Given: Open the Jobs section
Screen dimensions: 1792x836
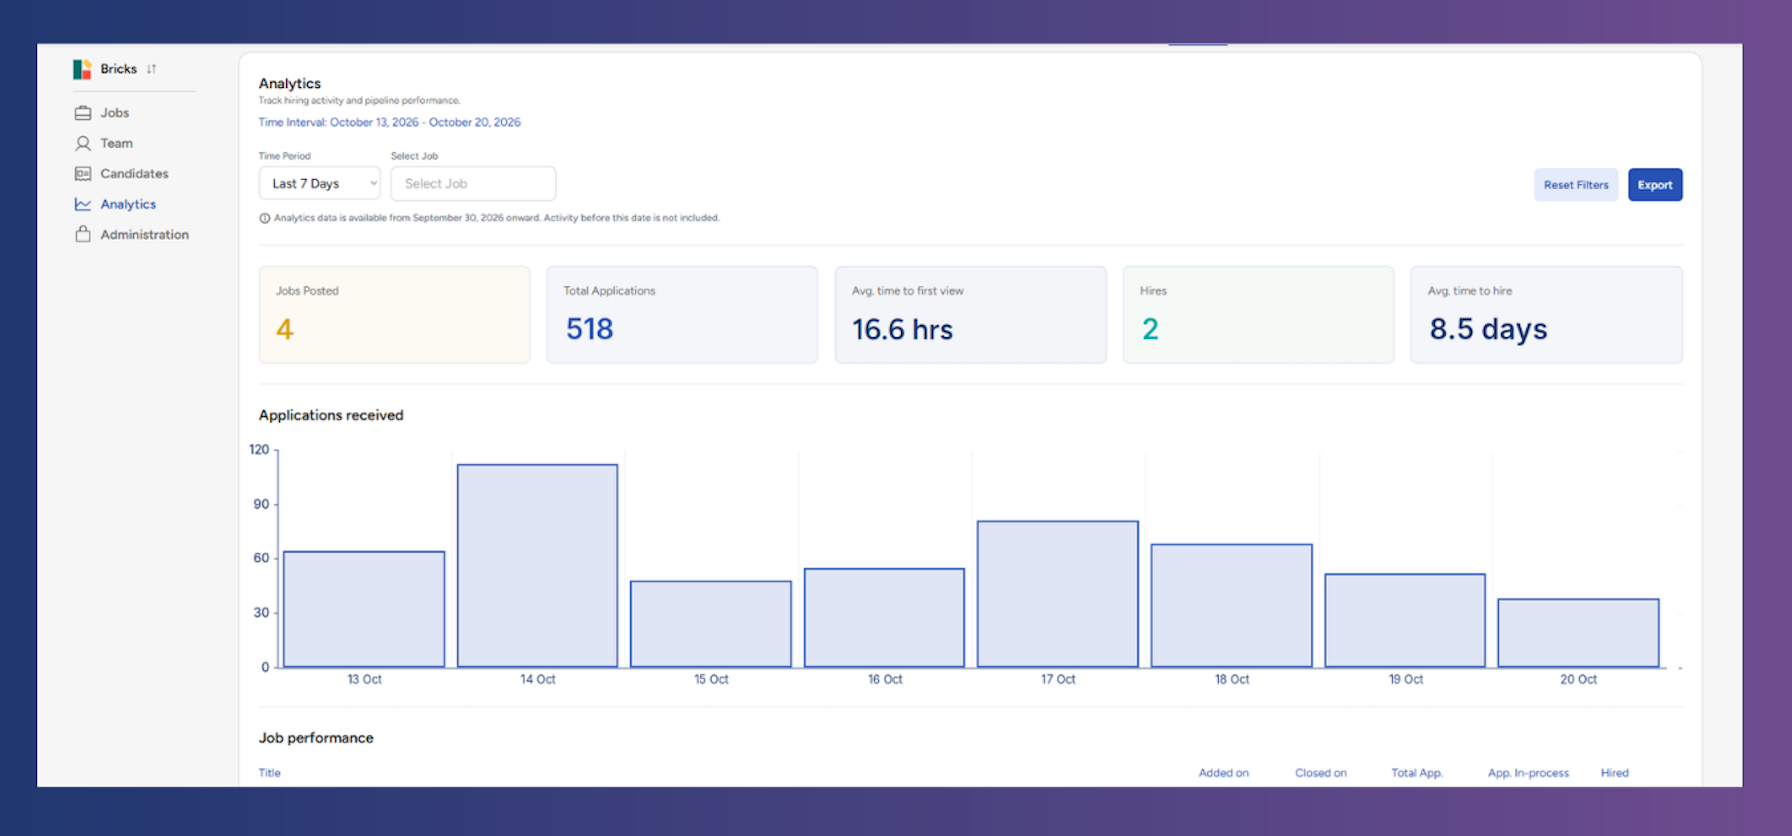Looking at the screenshot, I should point(114,113).
